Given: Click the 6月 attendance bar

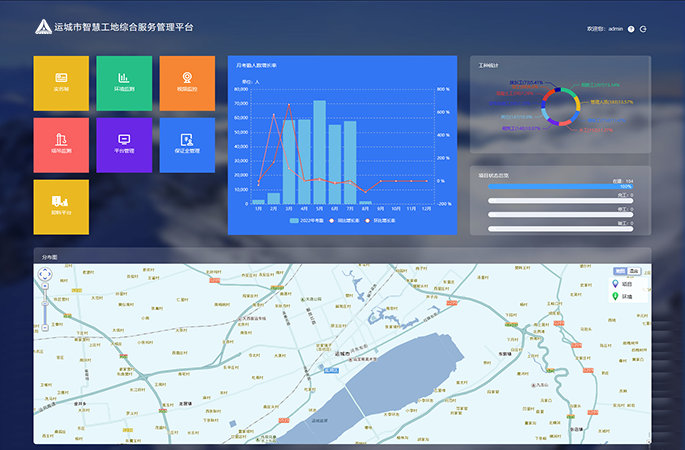Looking at the screenshot, I should pos(335,164).
